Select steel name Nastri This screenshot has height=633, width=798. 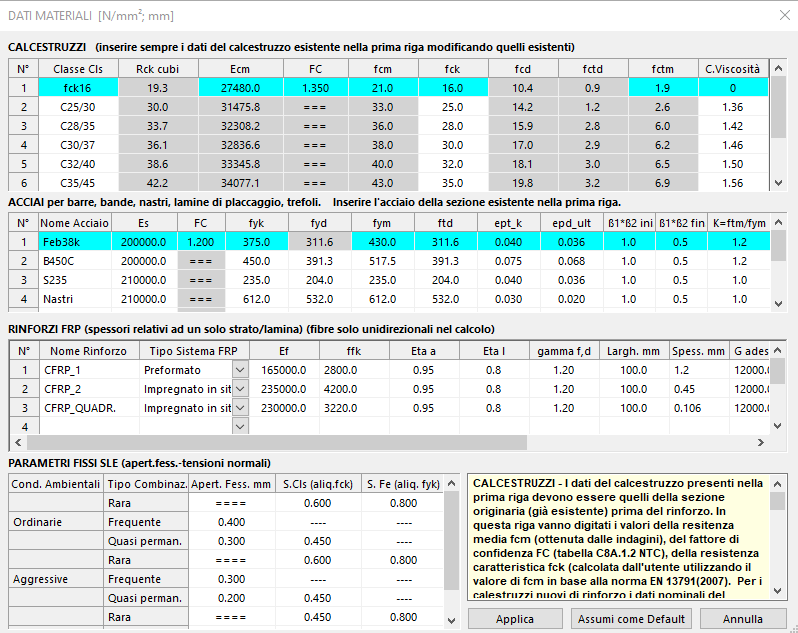[74, 299]
